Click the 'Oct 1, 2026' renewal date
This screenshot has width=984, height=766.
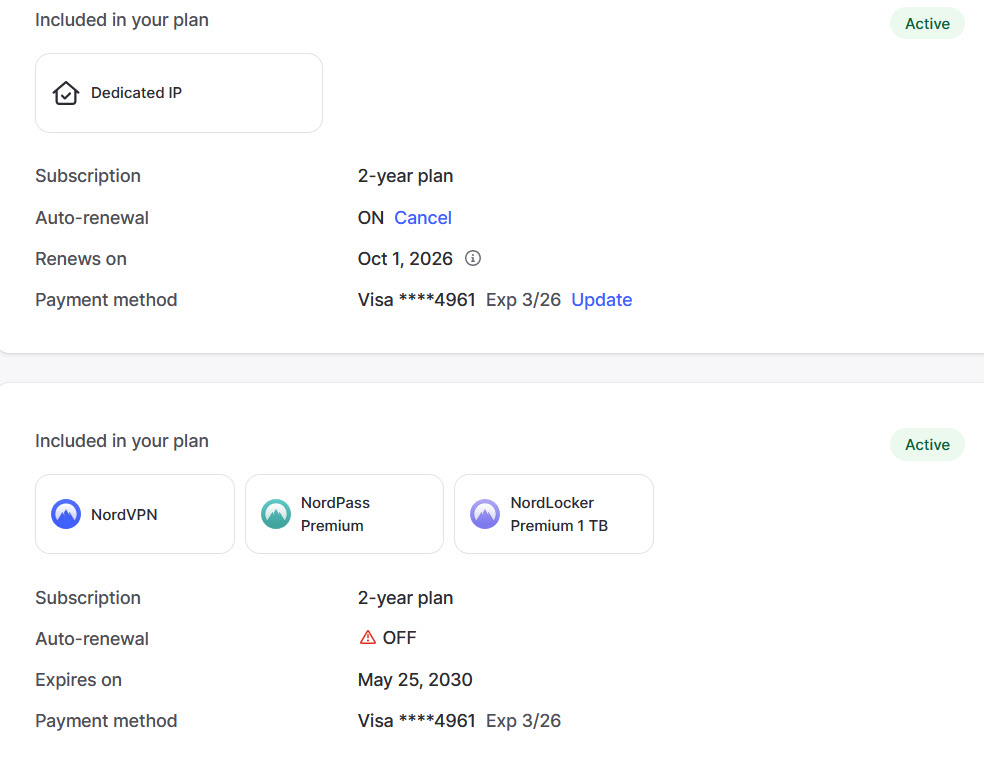[x=405, y=259]
